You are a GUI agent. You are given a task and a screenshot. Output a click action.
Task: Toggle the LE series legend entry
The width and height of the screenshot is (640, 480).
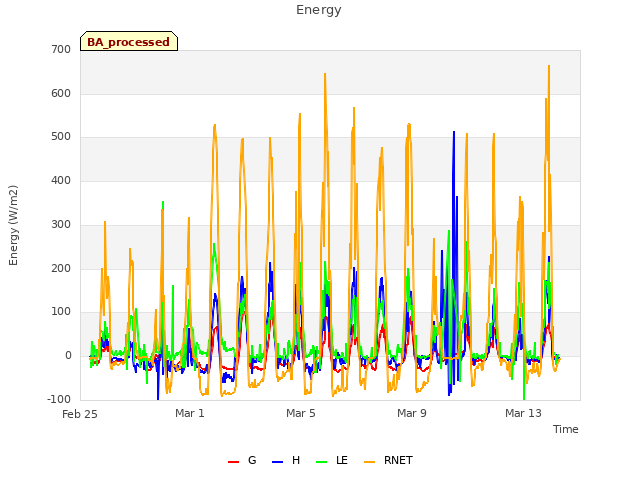click(332, 460)
